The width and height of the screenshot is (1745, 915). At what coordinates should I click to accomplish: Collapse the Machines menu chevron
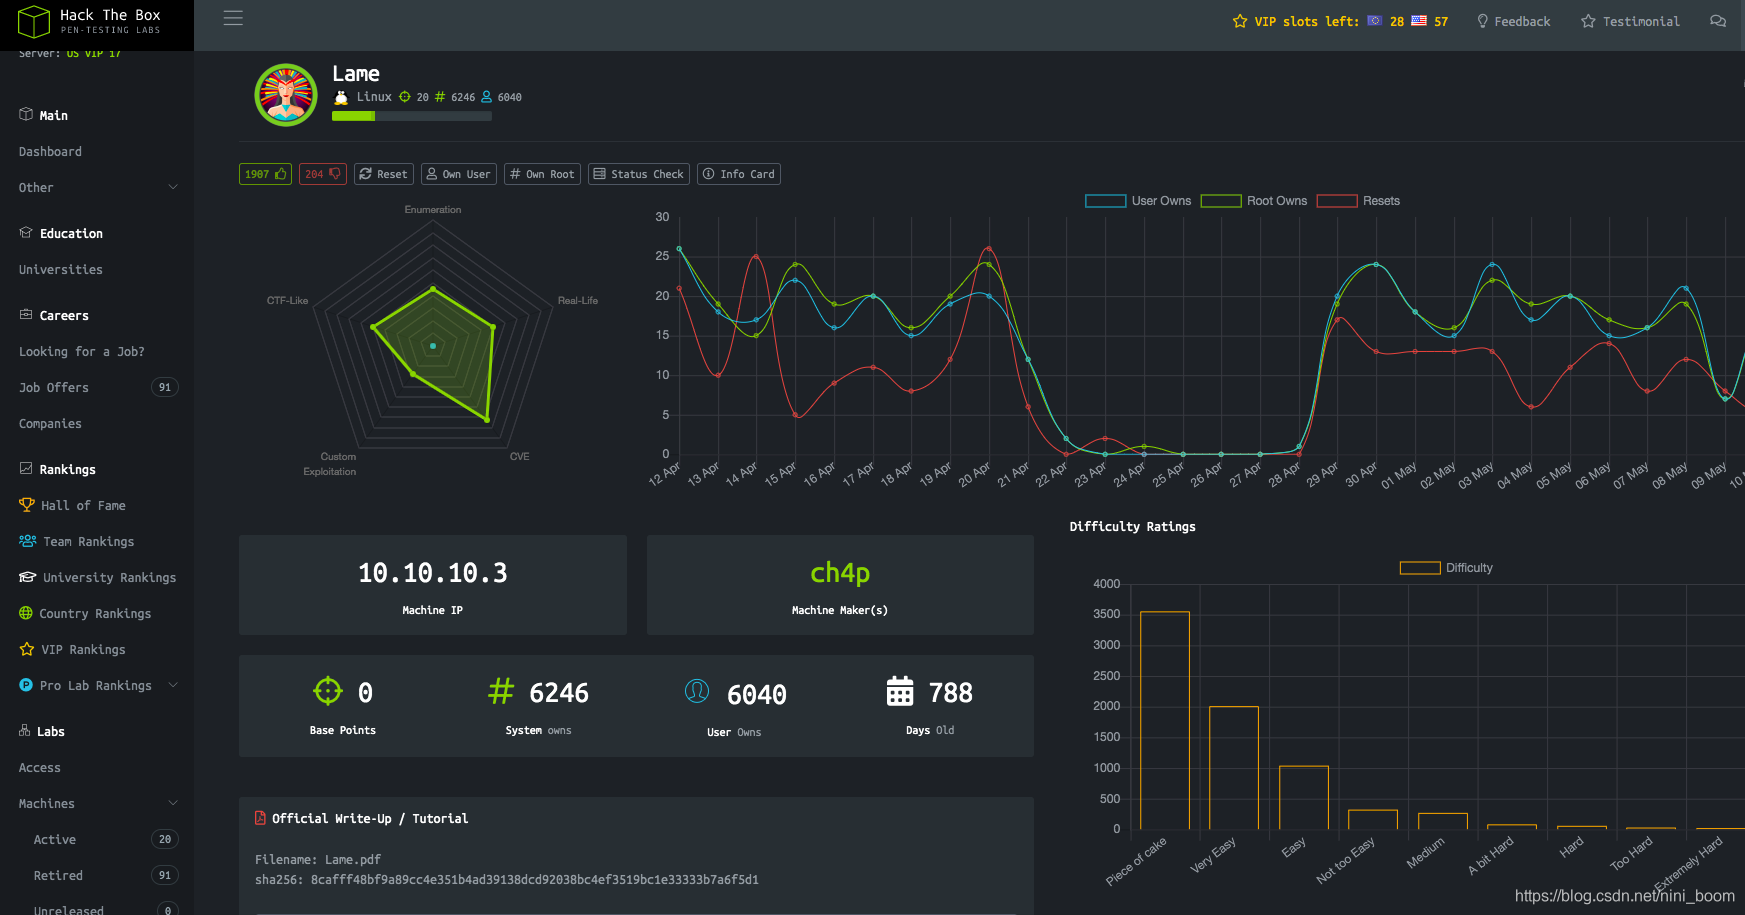coord(173,803)
